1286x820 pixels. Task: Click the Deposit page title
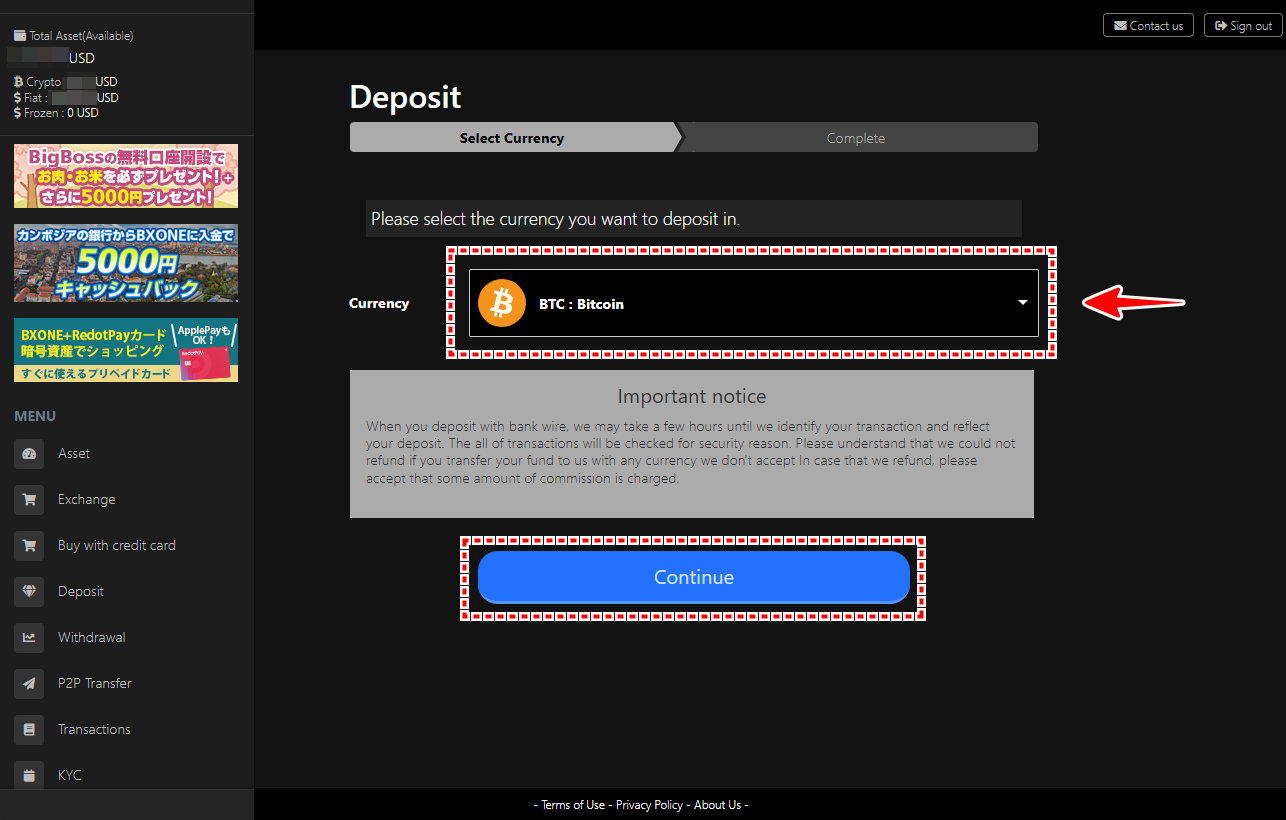coord(406,98)
